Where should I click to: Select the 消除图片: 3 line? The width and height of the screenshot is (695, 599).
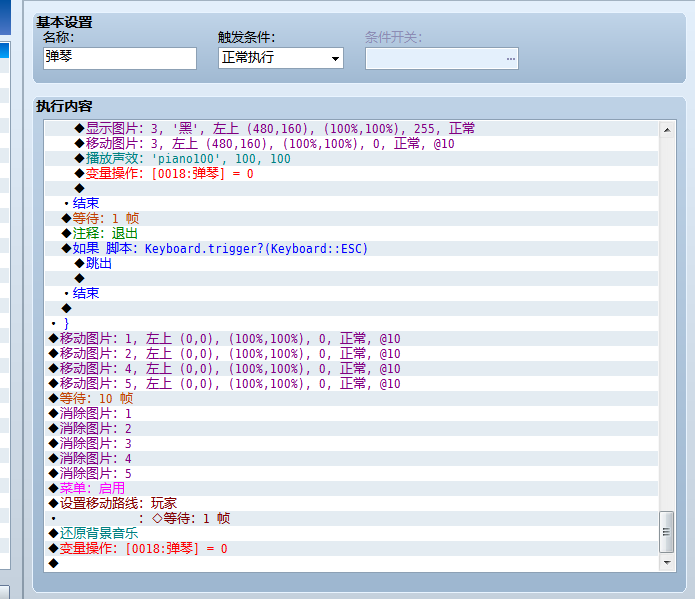[351, 444]
